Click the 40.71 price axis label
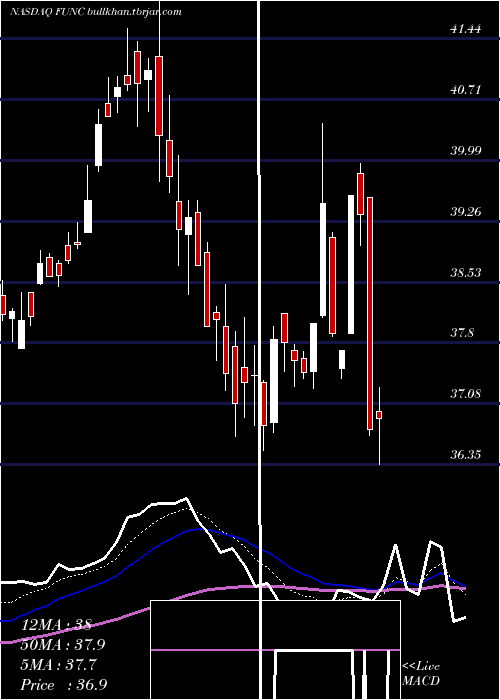This screenshot has height=700, width=500. tap(466, 90)
